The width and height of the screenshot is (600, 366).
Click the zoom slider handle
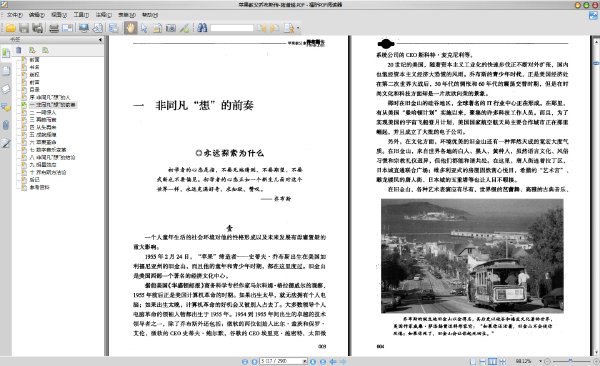[570, 361]
